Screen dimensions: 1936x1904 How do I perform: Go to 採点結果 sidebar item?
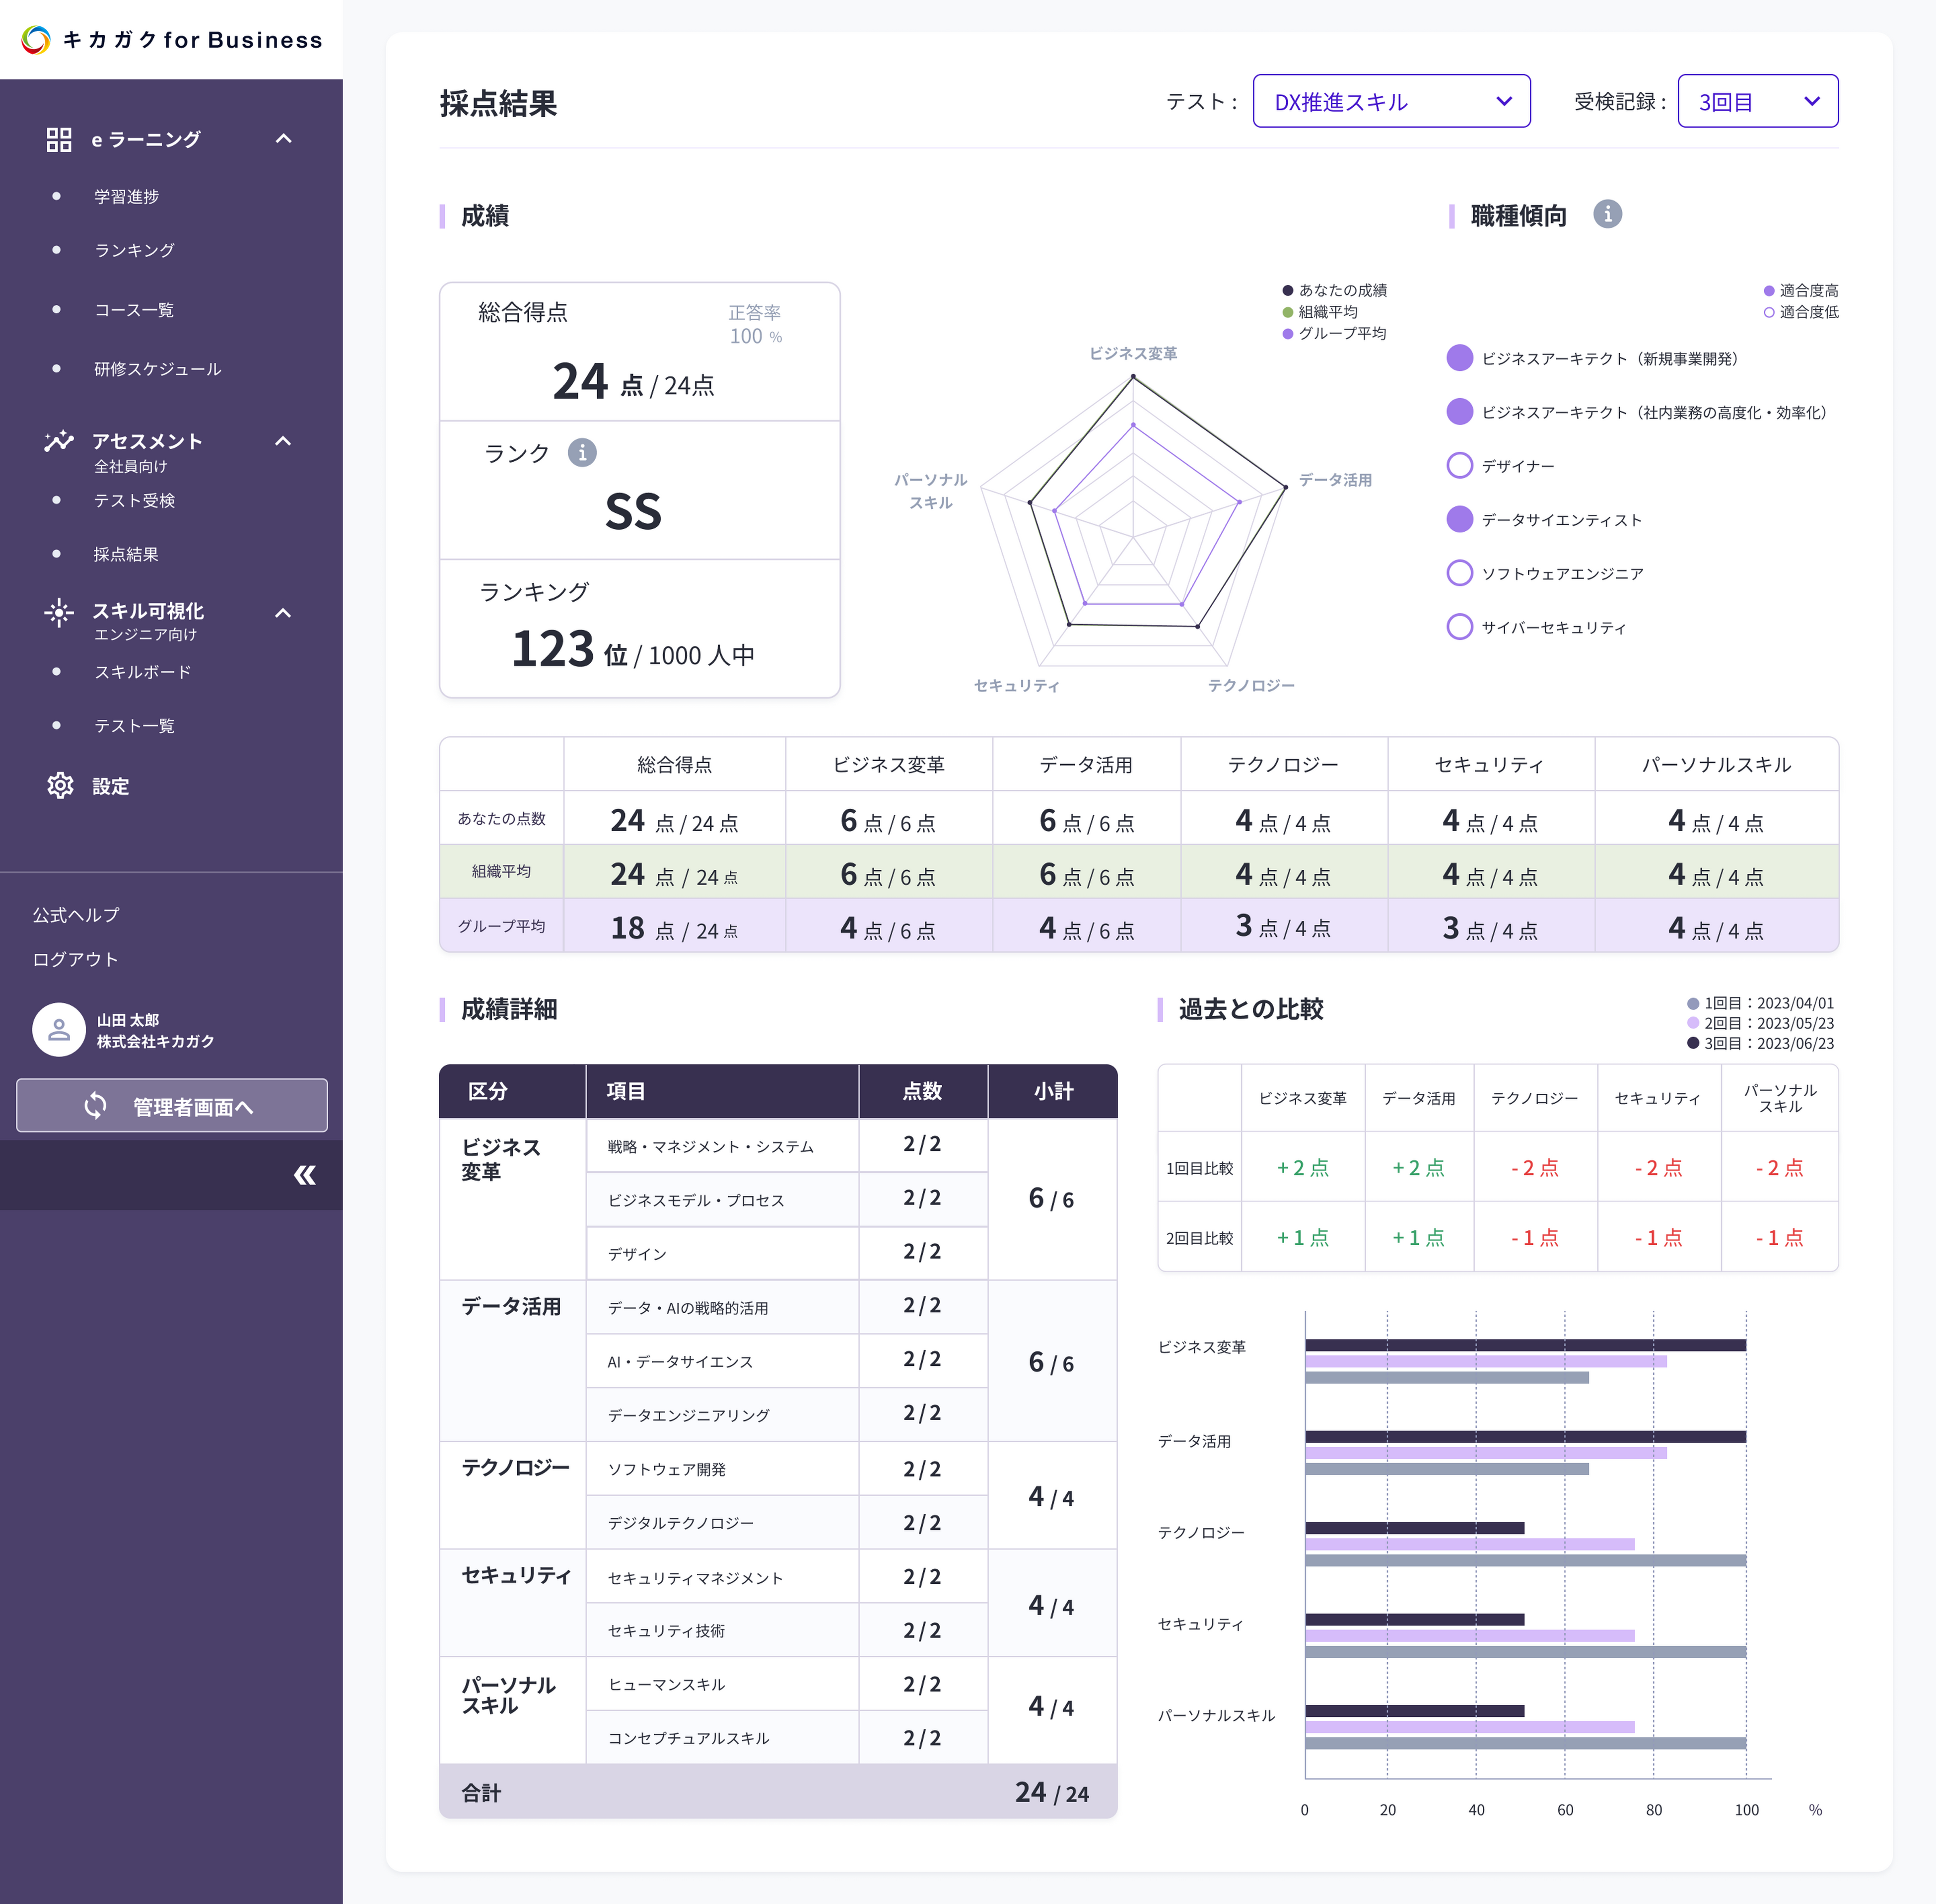click(126, 554)
